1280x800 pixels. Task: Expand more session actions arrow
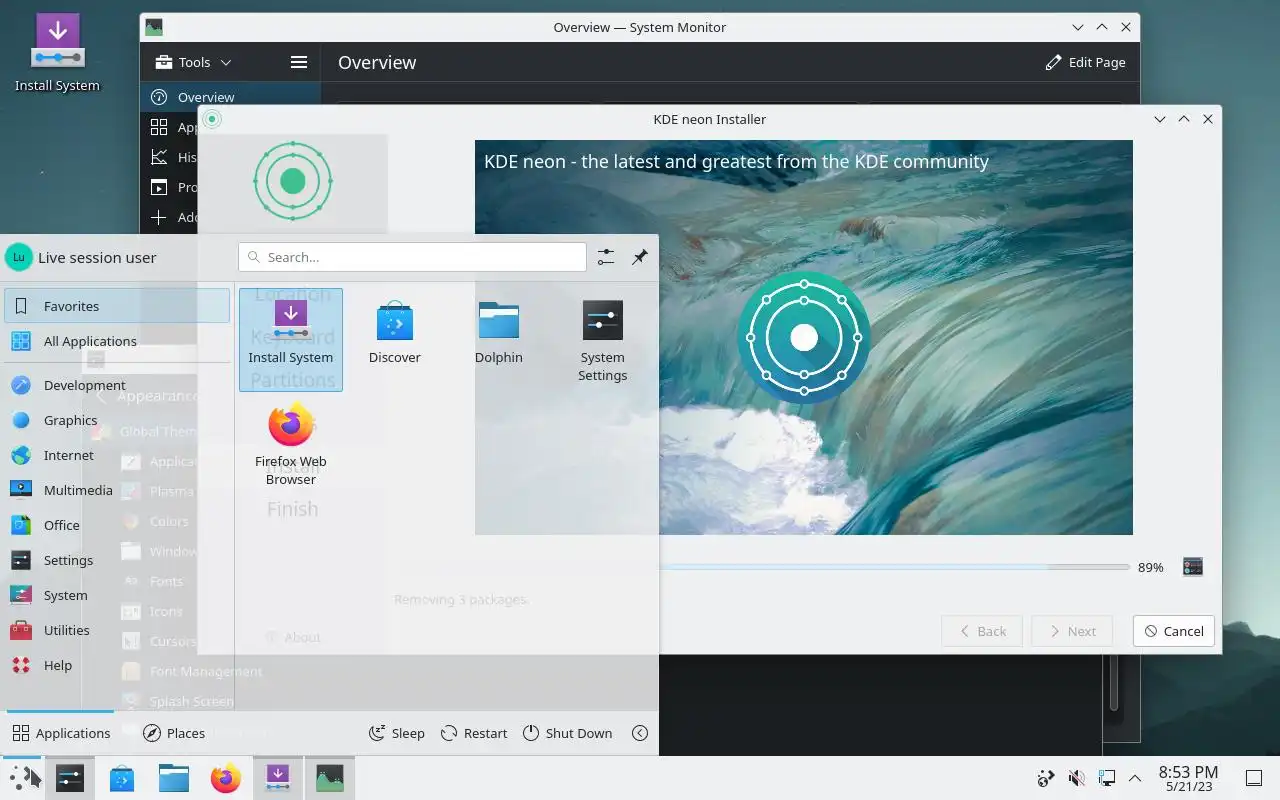click(640, 733)
